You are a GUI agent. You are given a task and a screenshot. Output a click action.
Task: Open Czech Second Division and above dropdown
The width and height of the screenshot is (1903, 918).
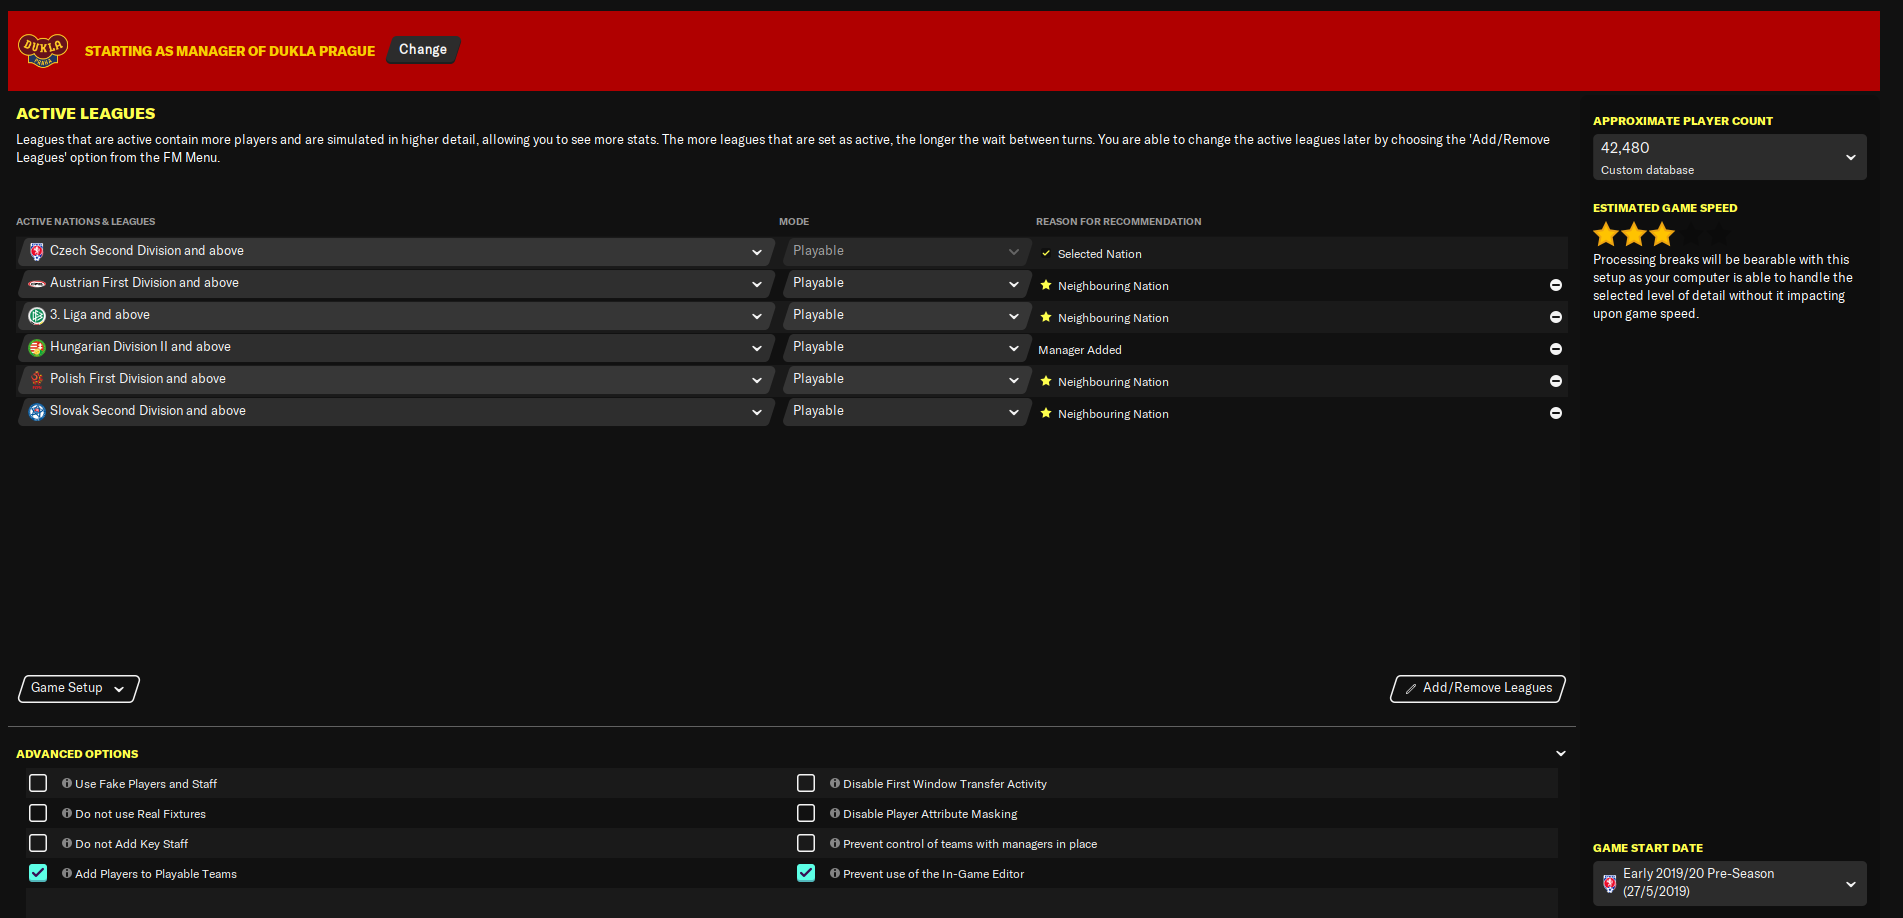[x=396, y=252]
